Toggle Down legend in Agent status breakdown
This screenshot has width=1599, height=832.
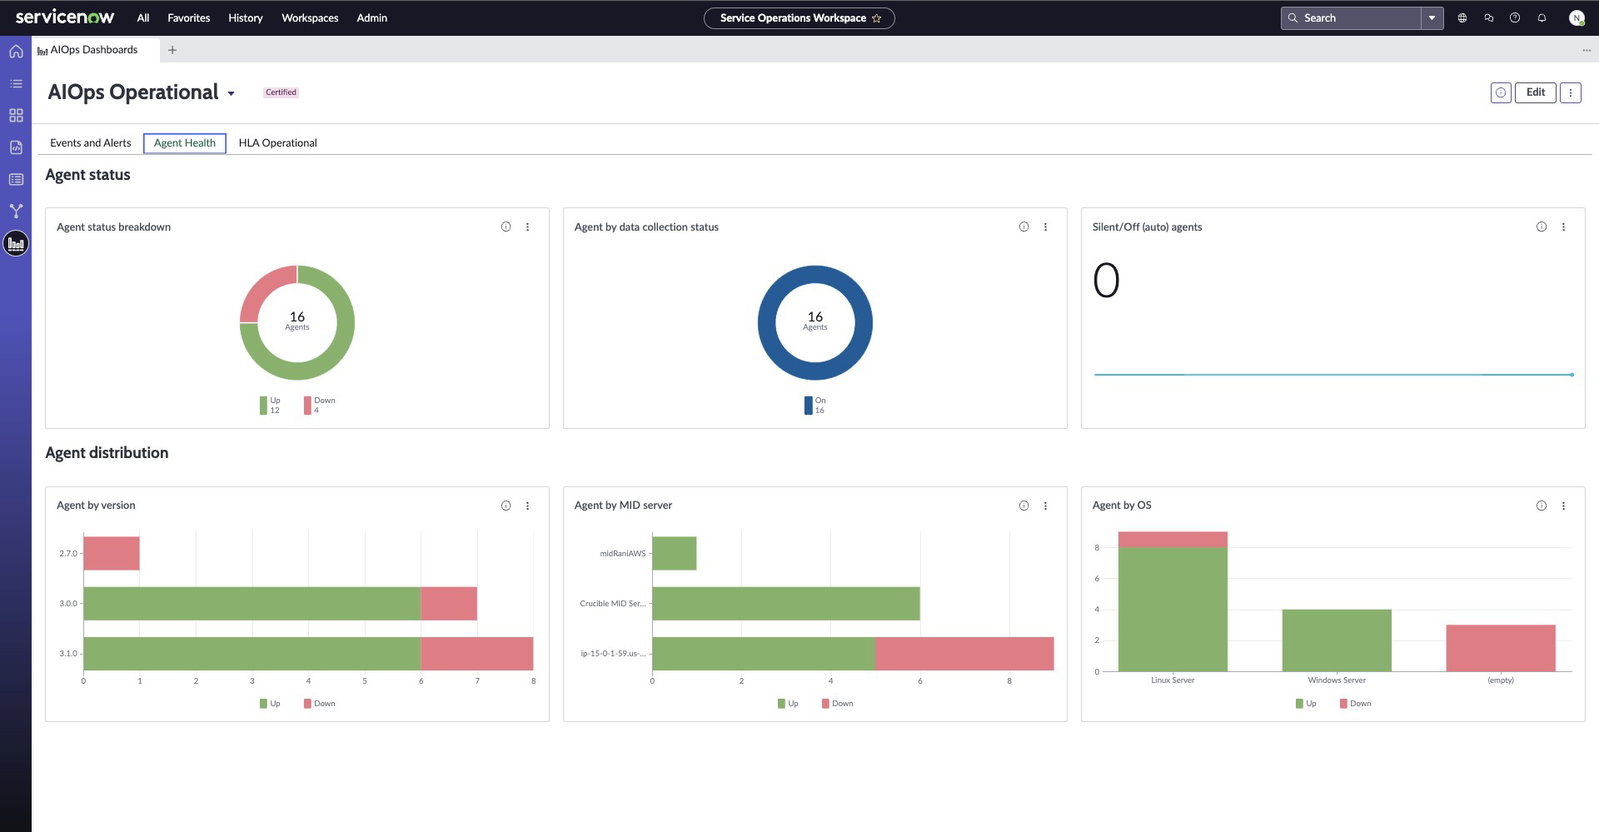319,405
